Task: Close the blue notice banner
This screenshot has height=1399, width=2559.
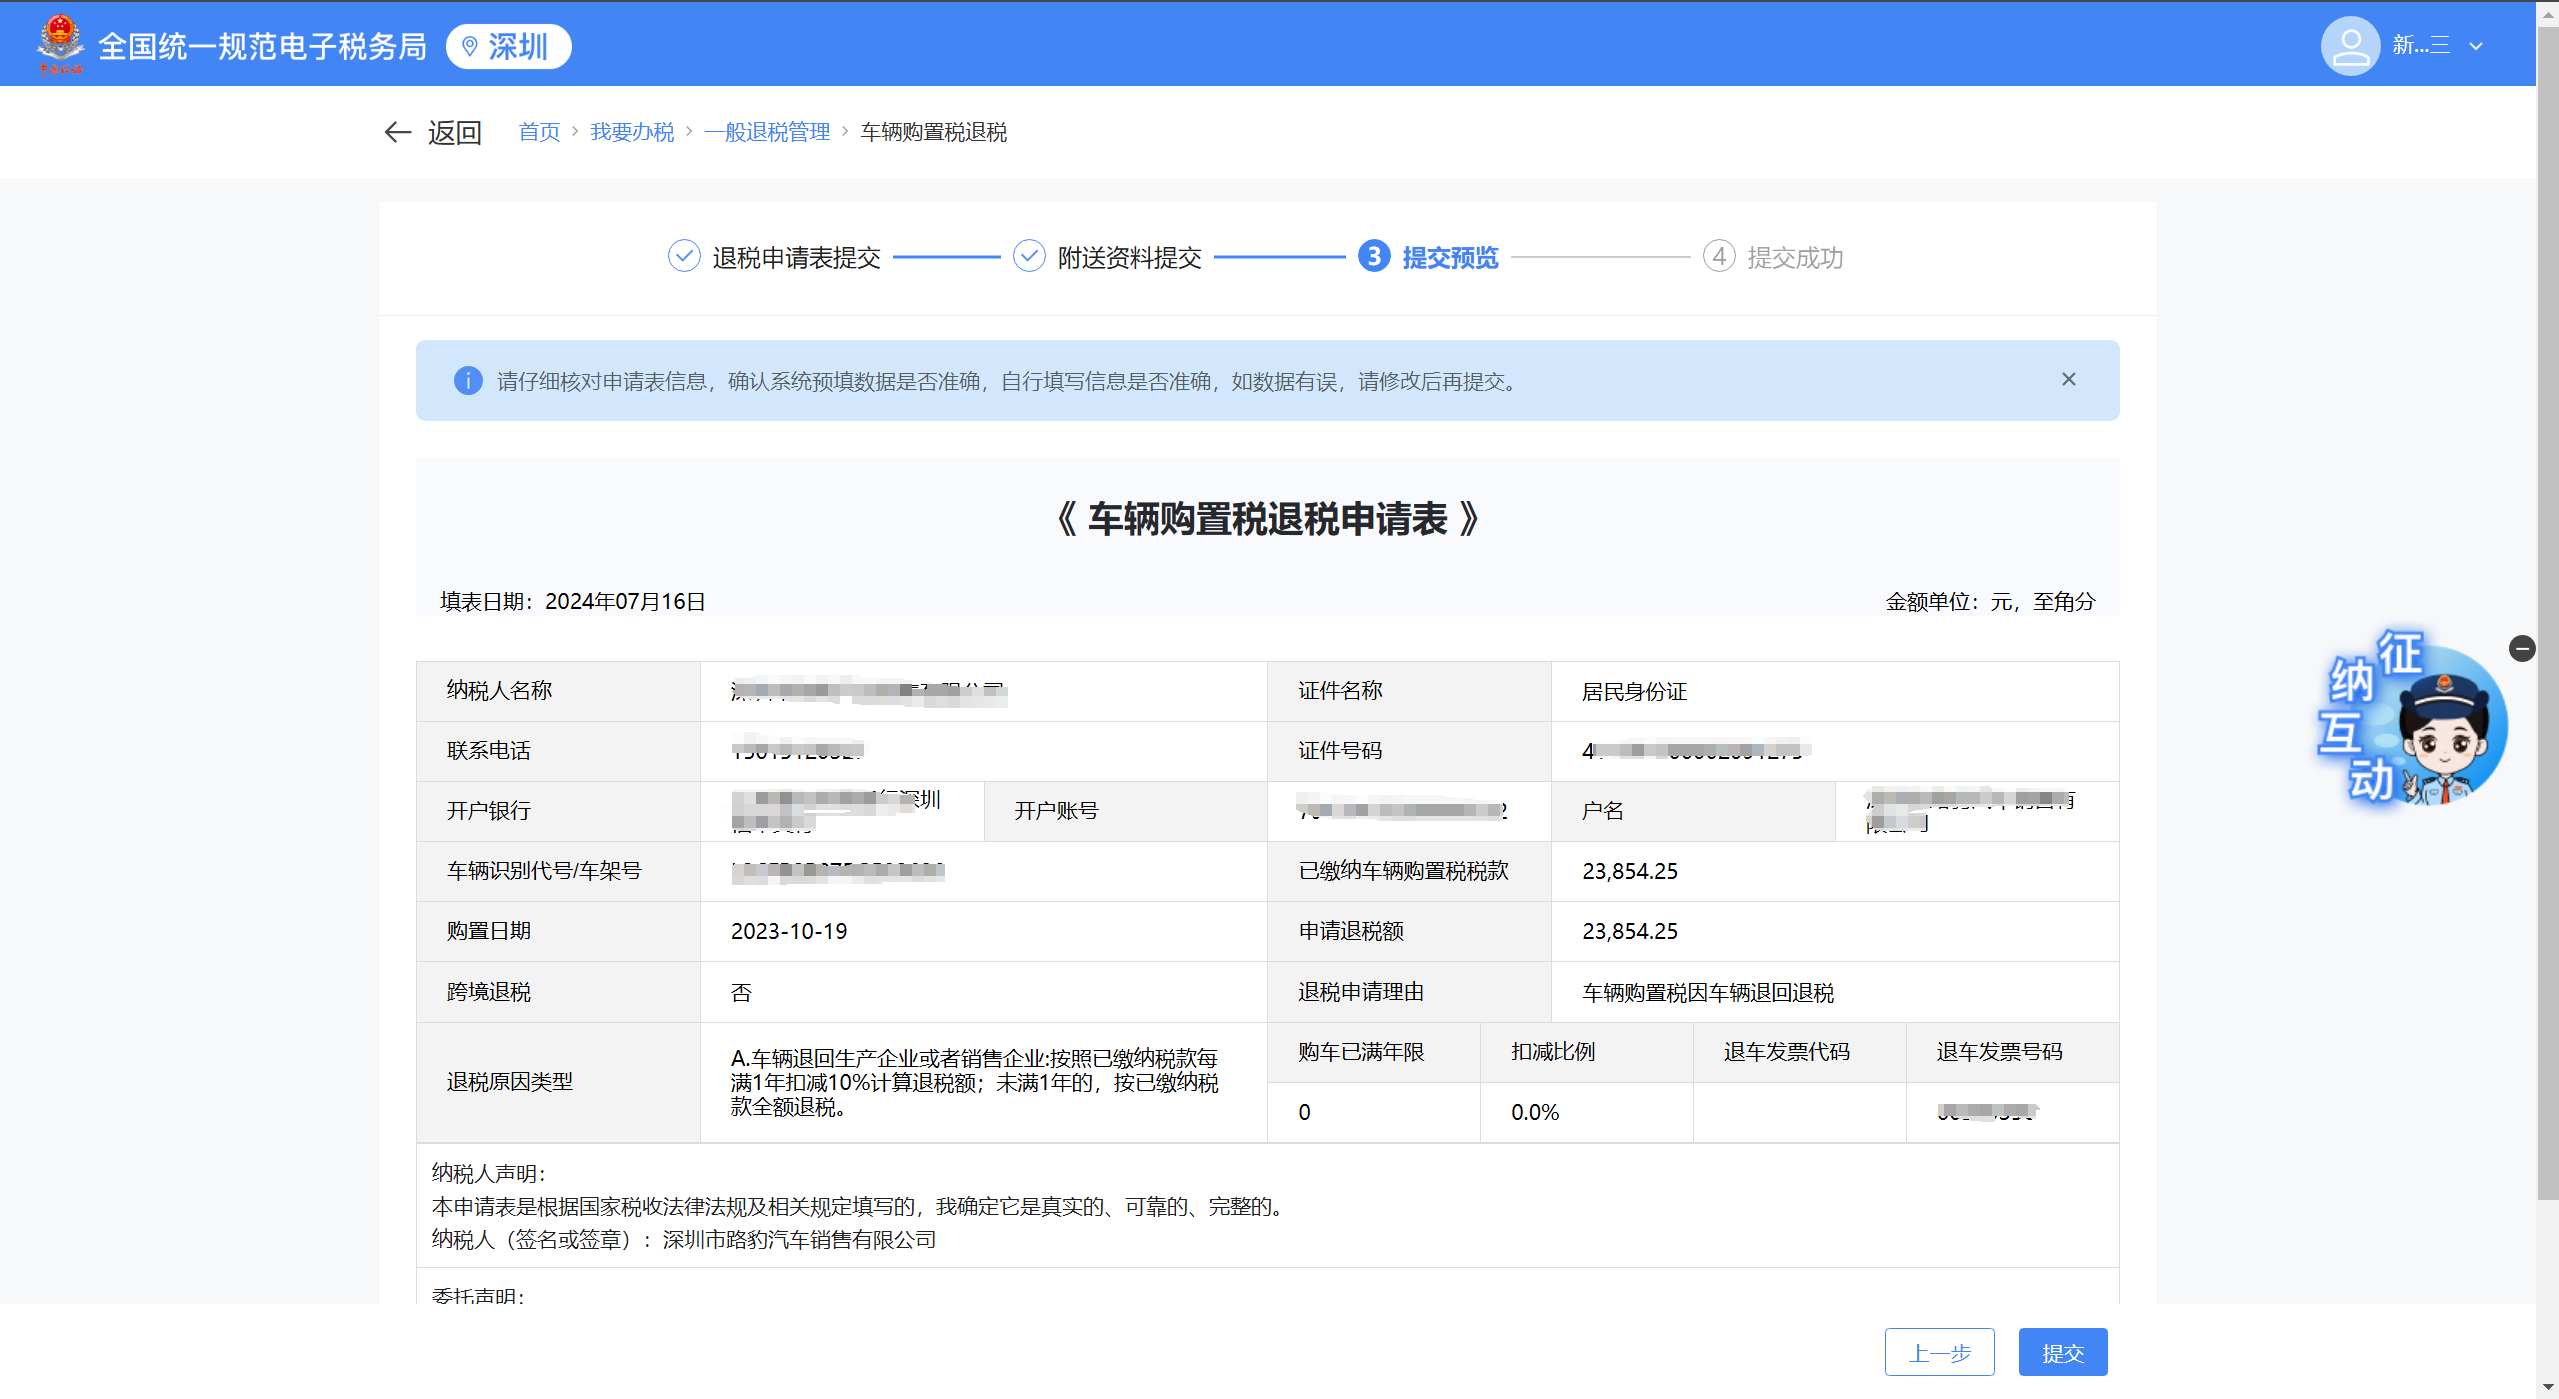Action: (2069, 379)
